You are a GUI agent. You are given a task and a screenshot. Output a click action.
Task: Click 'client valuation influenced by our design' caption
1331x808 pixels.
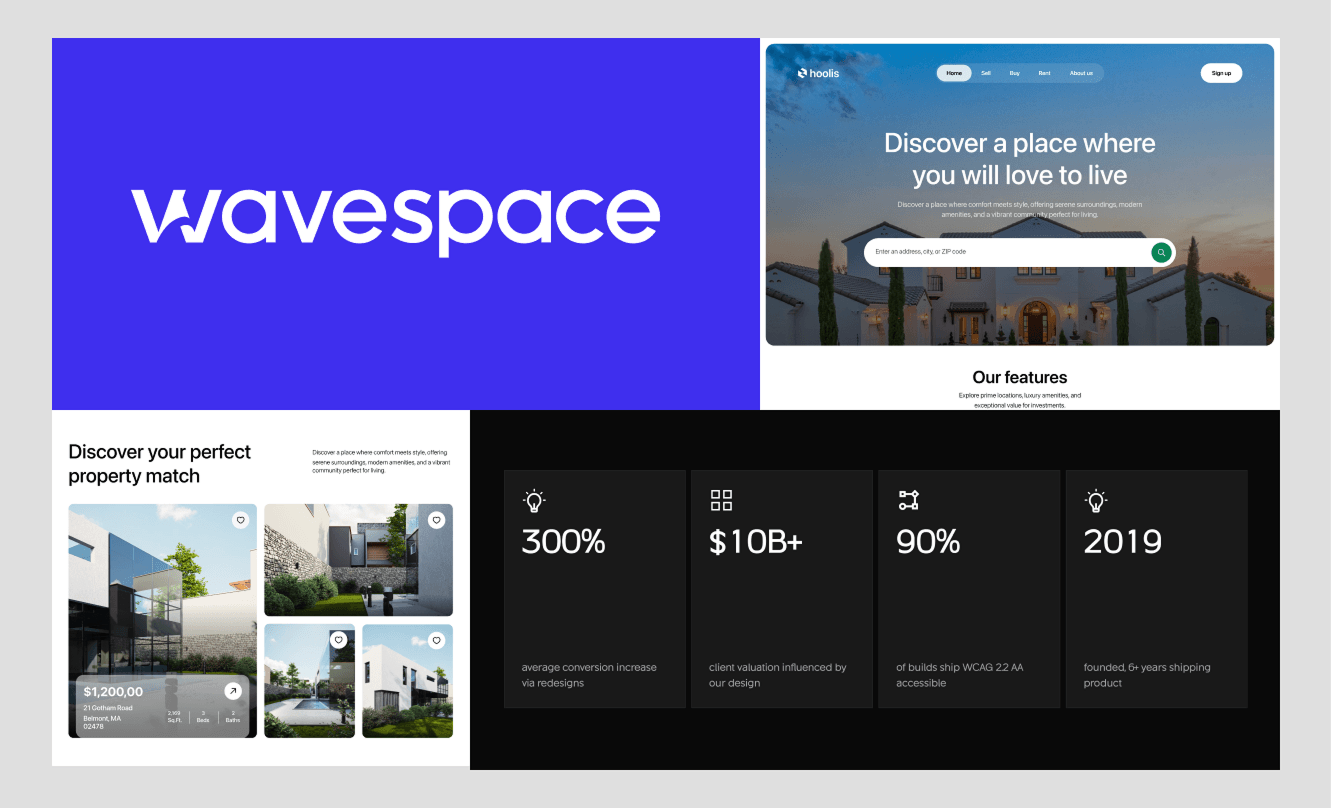[x=778, y=675]
